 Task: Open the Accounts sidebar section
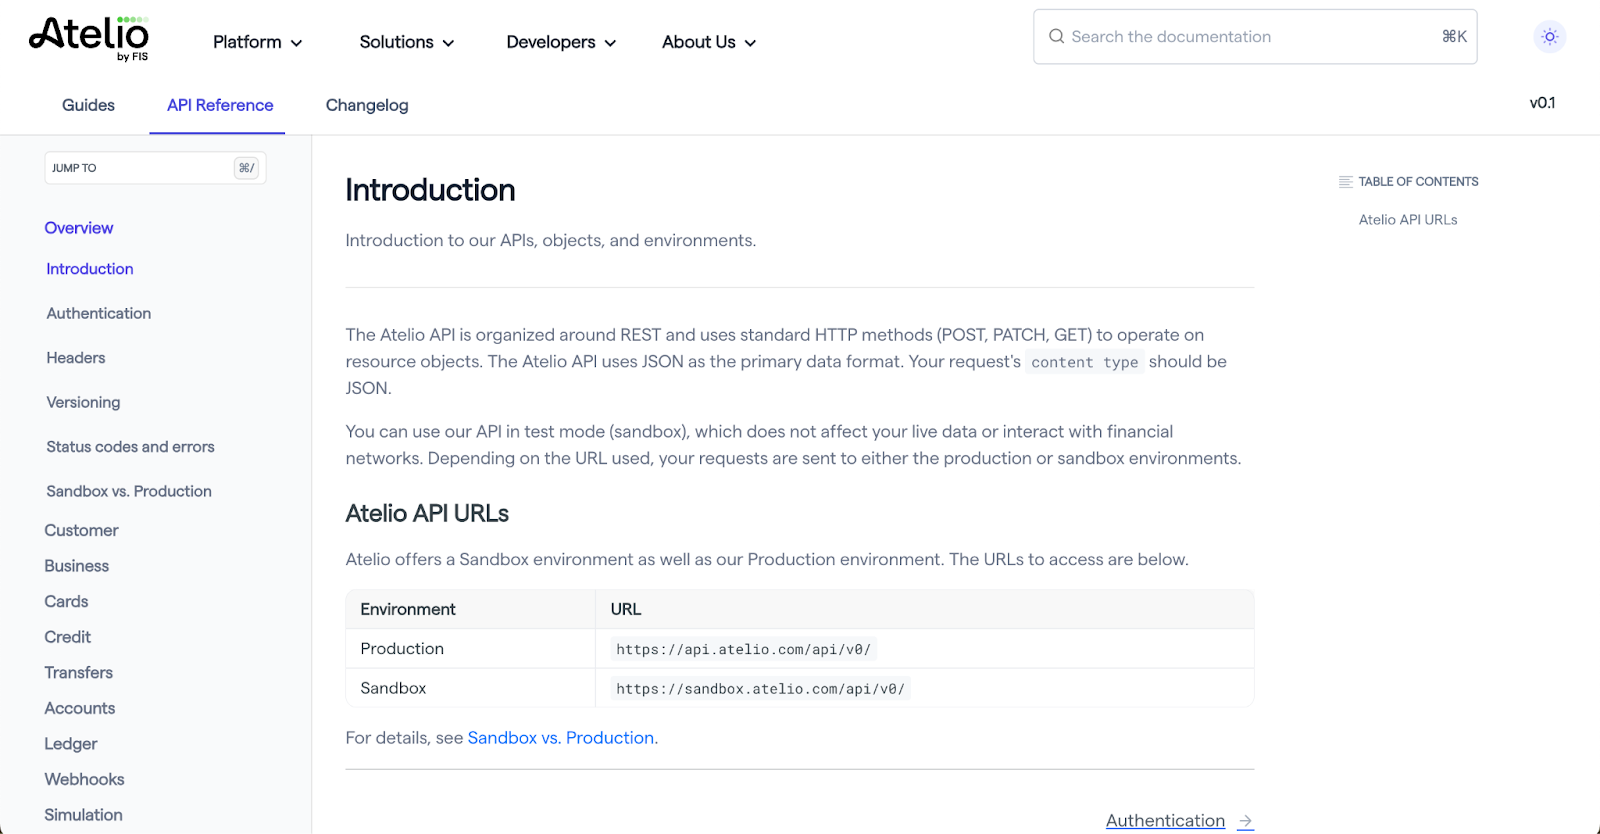[80, 708]
